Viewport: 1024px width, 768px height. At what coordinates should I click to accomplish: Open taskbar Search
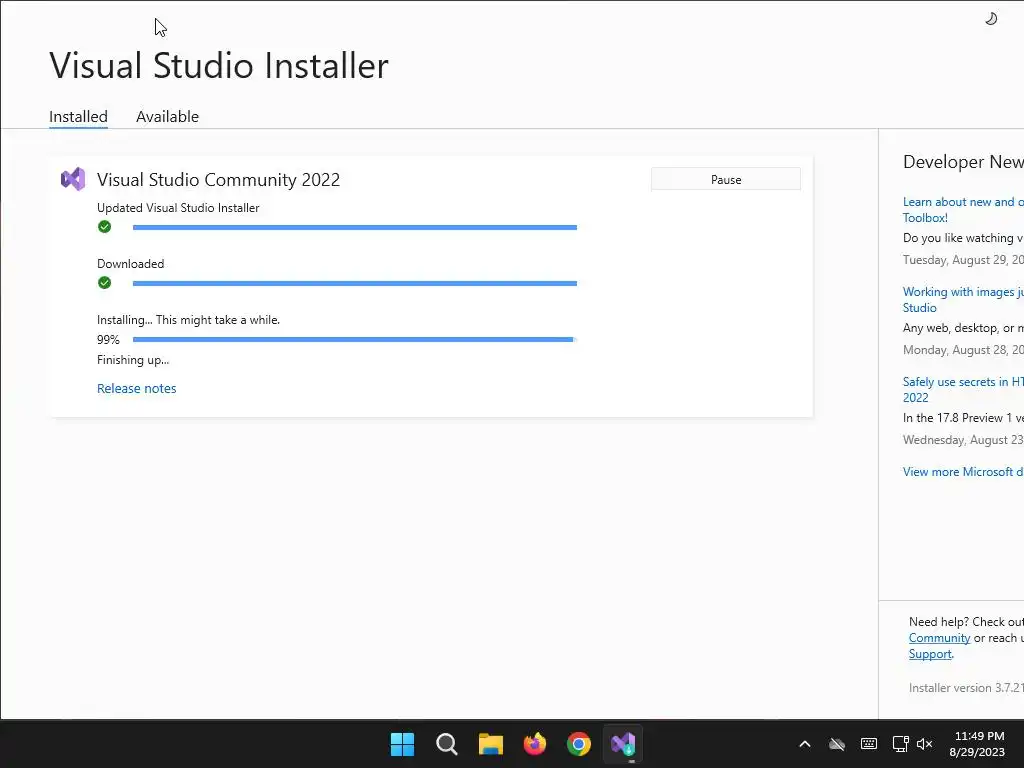pyautogui.click(x=447, y=744)
